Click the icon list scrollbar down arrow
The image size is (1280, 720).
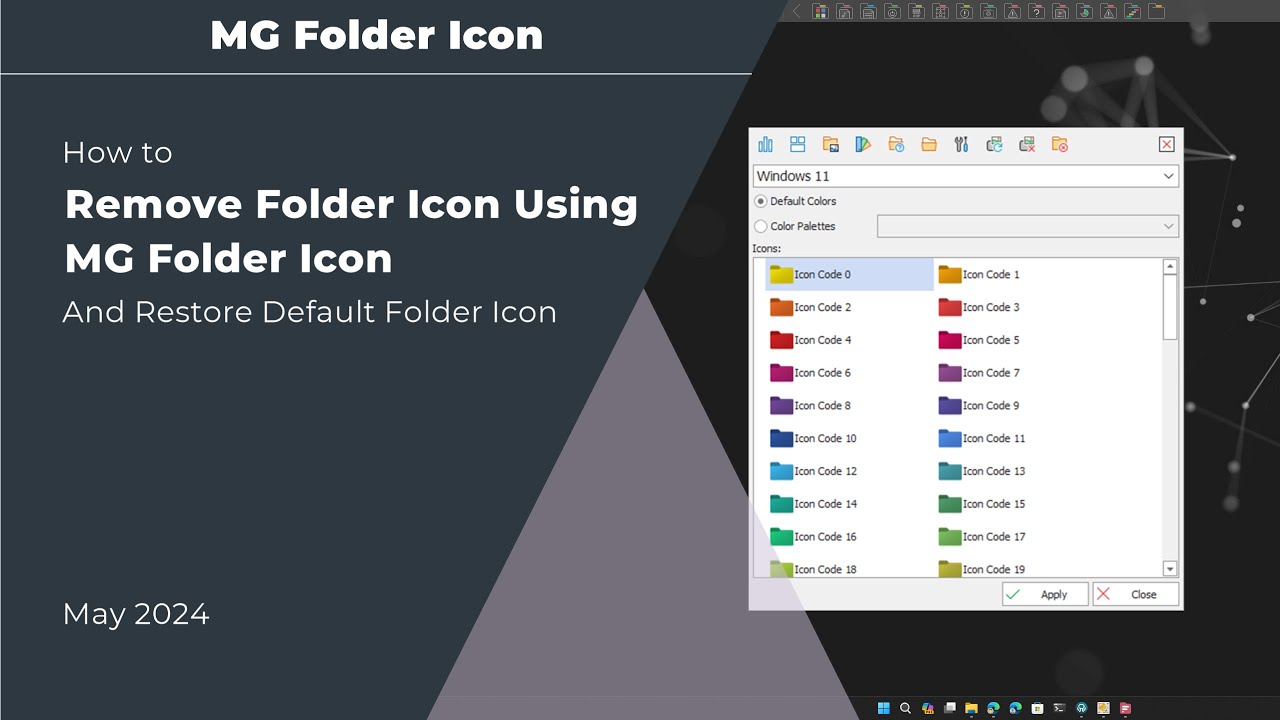[1170, 569]
